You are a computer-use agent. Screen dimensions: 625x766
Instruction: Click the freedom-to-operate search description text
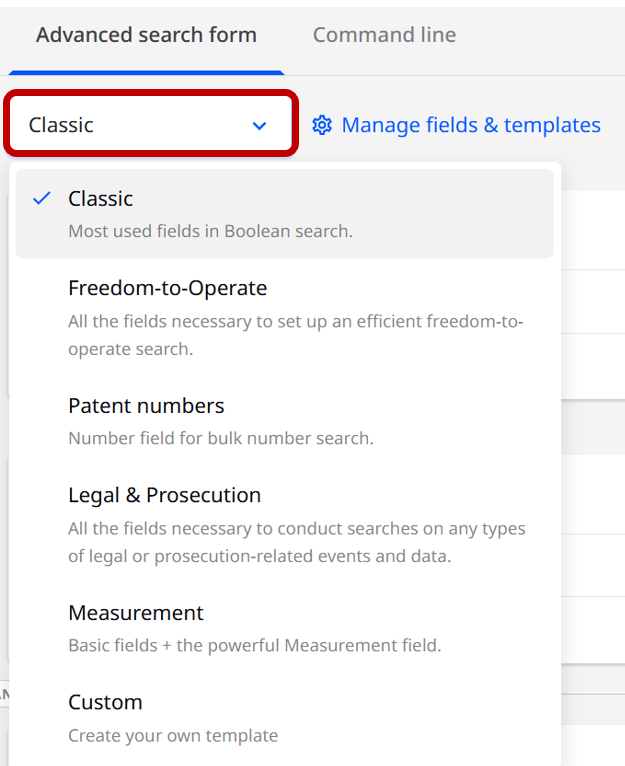click(x=295, y=335)
